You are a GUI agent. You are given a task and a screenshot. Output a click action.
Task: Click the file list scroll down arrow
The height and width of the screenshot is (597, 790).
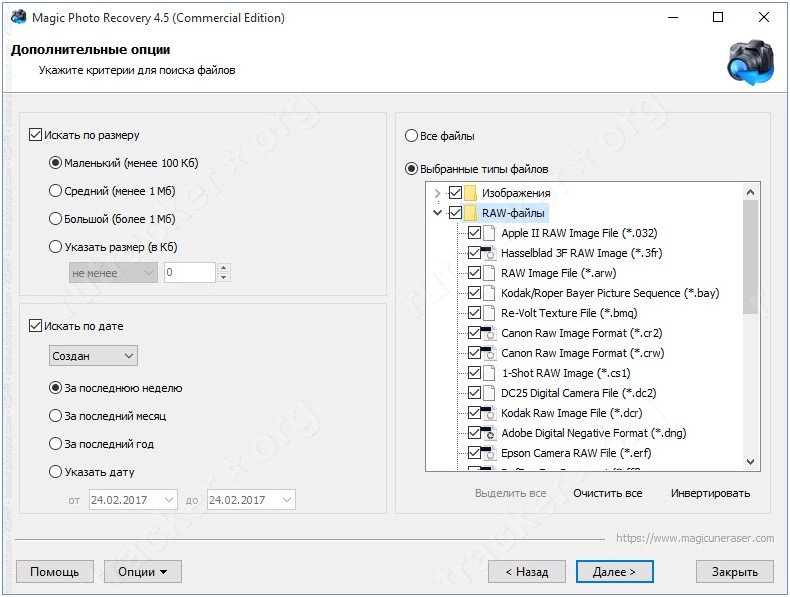(x=750, y=462)
